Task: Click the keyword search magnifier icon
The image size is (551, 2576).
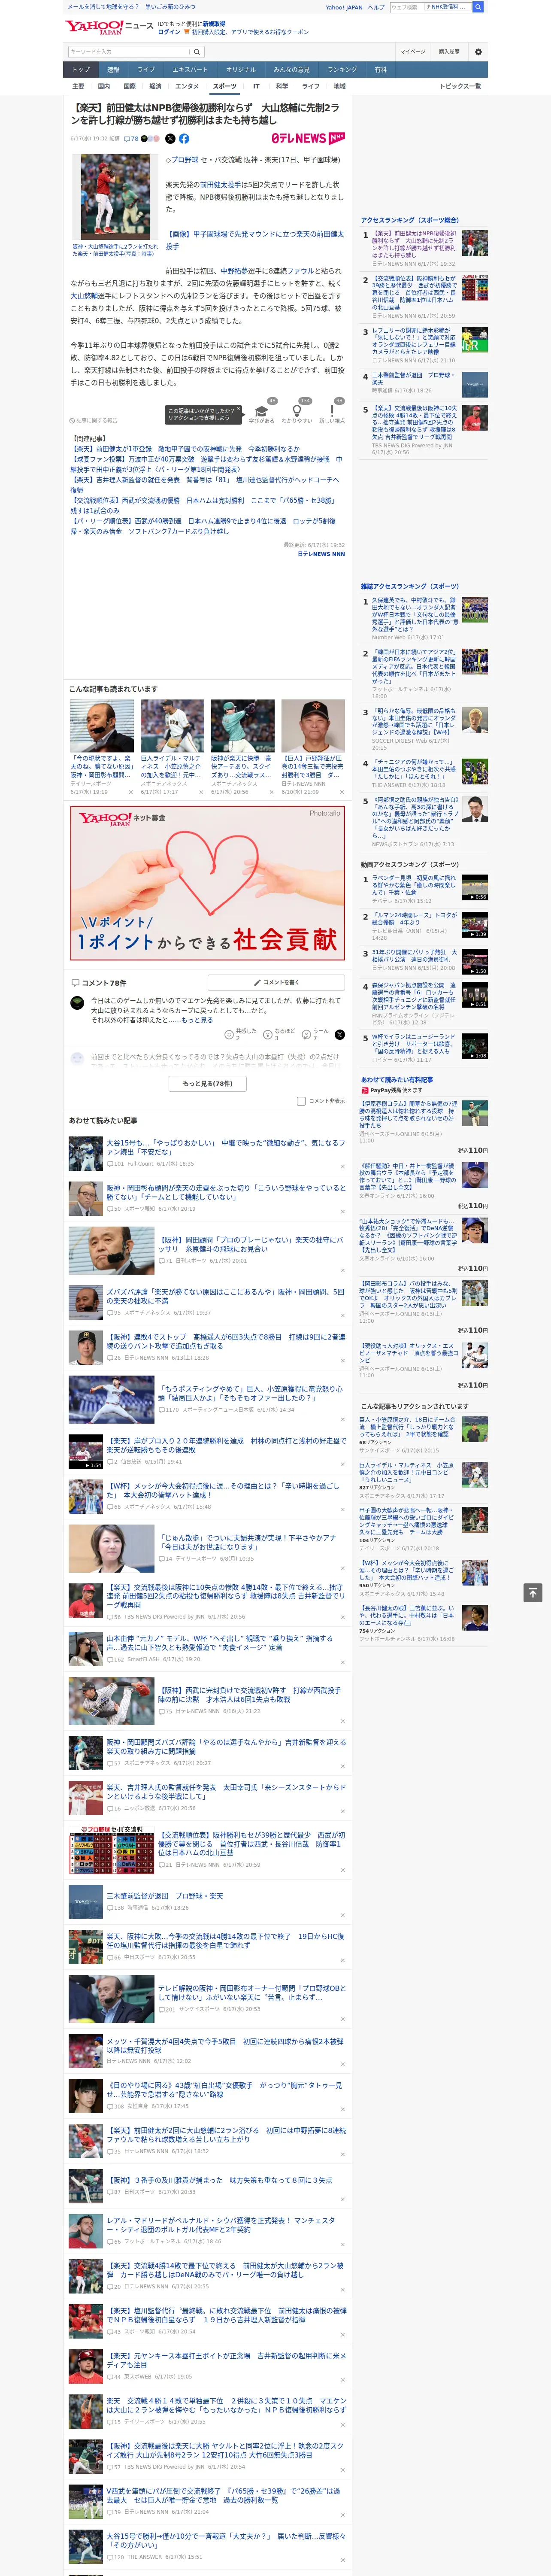Action: tap(197, 52)
